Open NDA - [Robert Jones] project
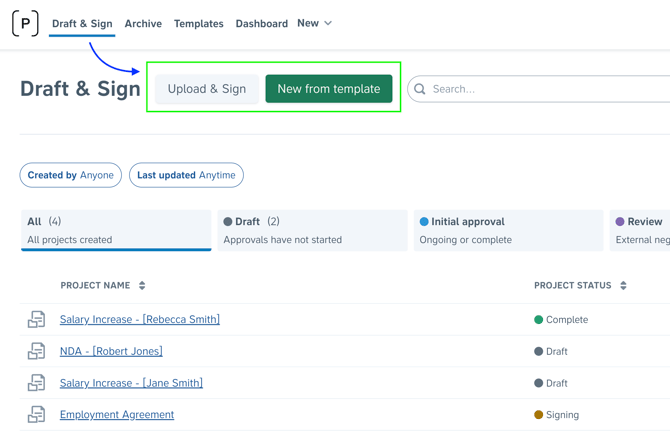 (x=111, y=352)
